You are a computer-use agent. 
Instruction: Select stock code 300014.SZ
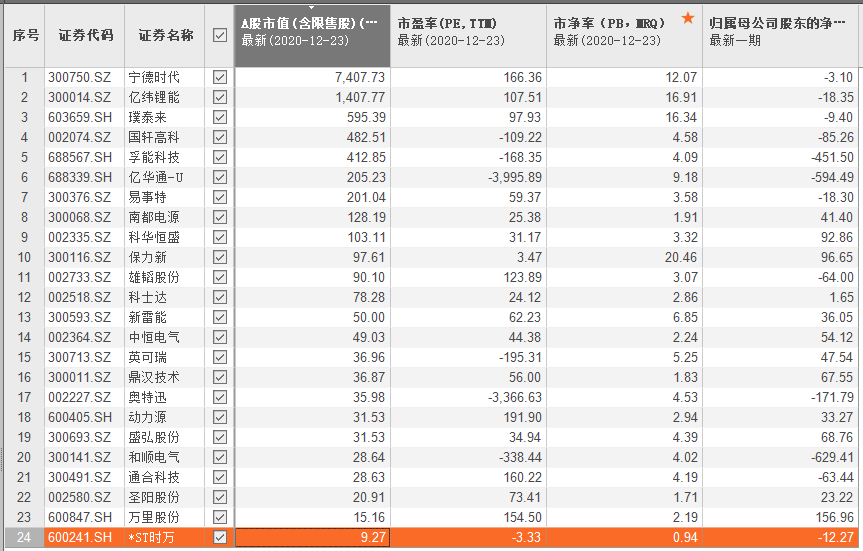tap(79, 97)
